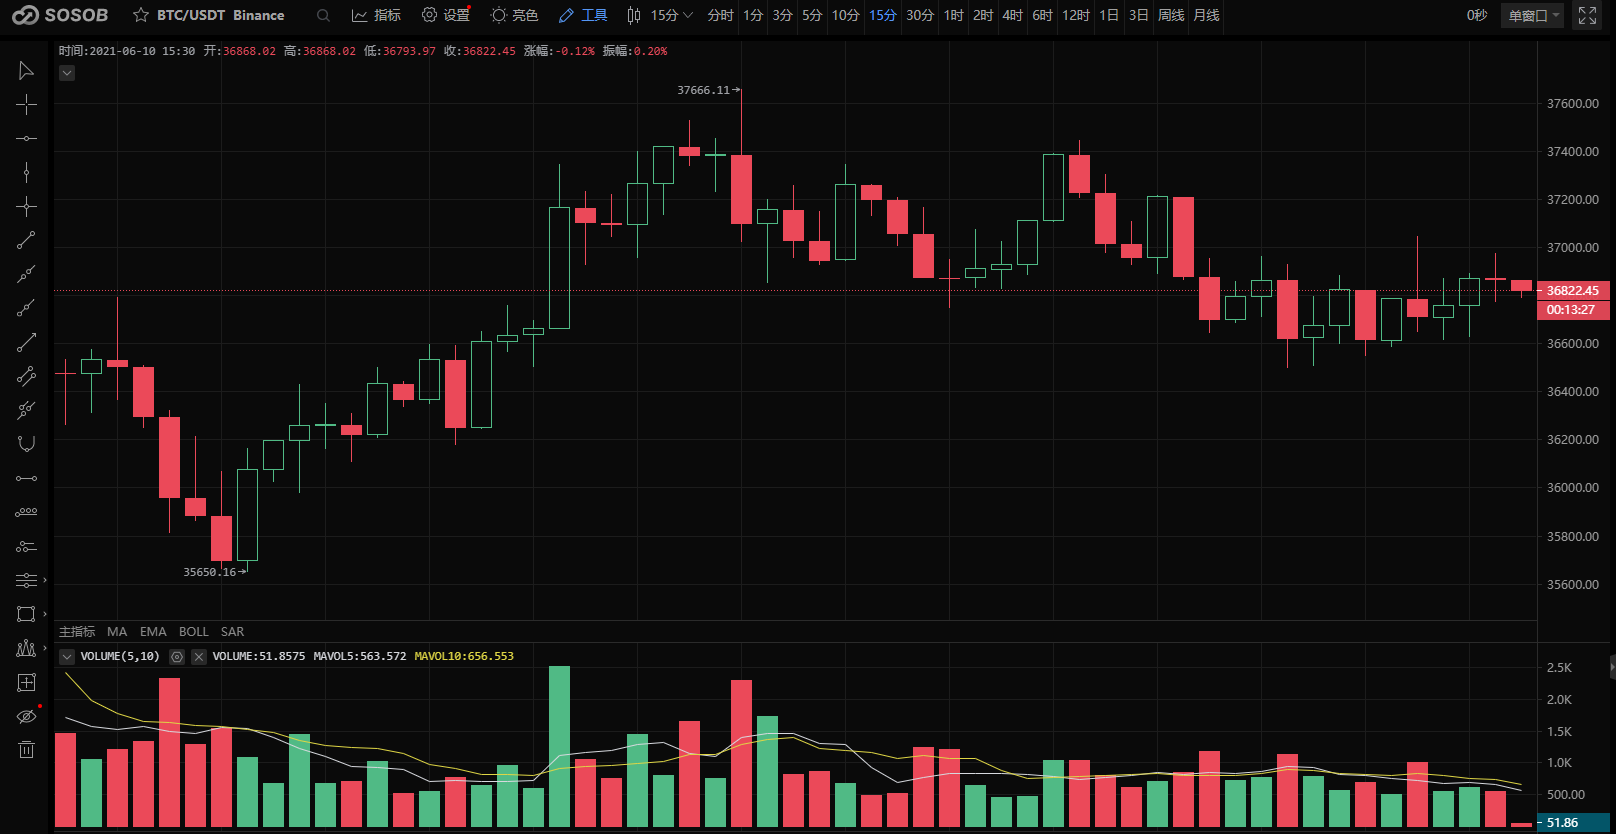Delete all drawings with trash icon

click(x=26, y=750)
